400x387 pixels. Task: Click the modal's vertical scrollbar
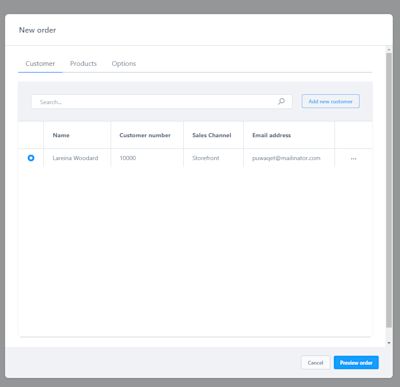click(x=389, y=190)
